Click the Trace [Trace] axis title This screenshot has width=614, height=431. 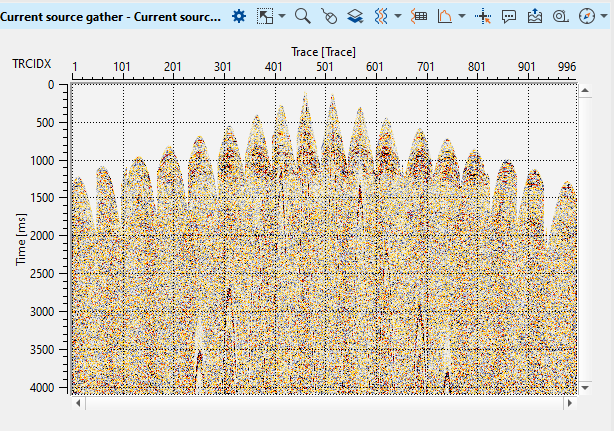pyautogui.click(x=324, y=50)
